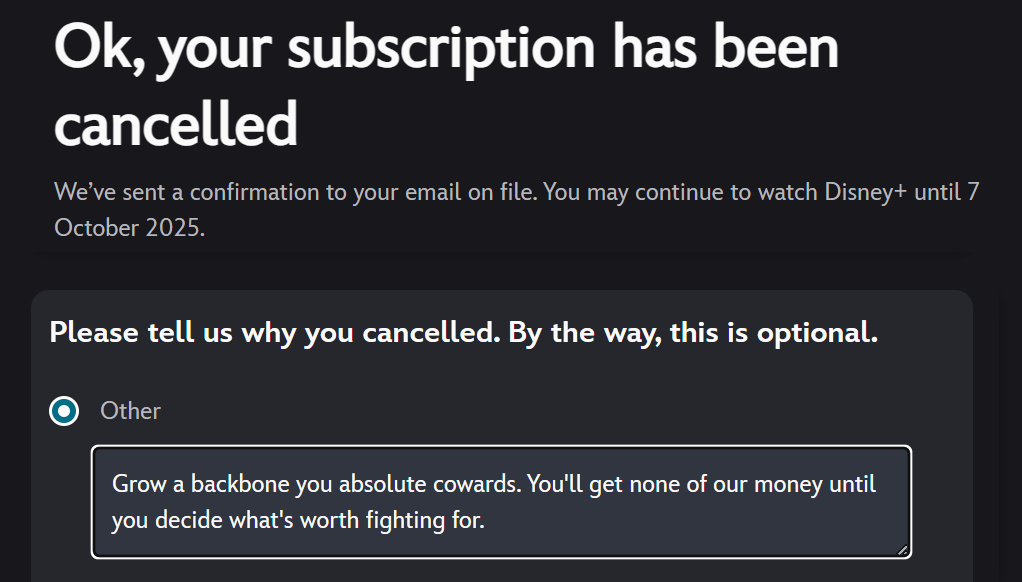The height and width of the screenshot is (582, 1022).
Task: Click "You'll" in the feedback textbox
Action: click(556, 484)
